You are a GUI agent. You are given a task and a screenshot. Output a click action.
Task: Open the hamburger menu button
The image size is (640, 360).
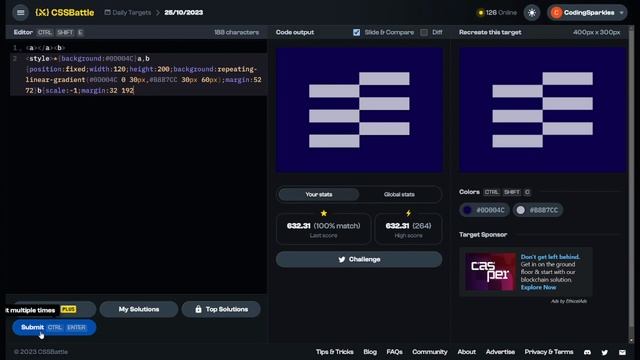point(20,13)
